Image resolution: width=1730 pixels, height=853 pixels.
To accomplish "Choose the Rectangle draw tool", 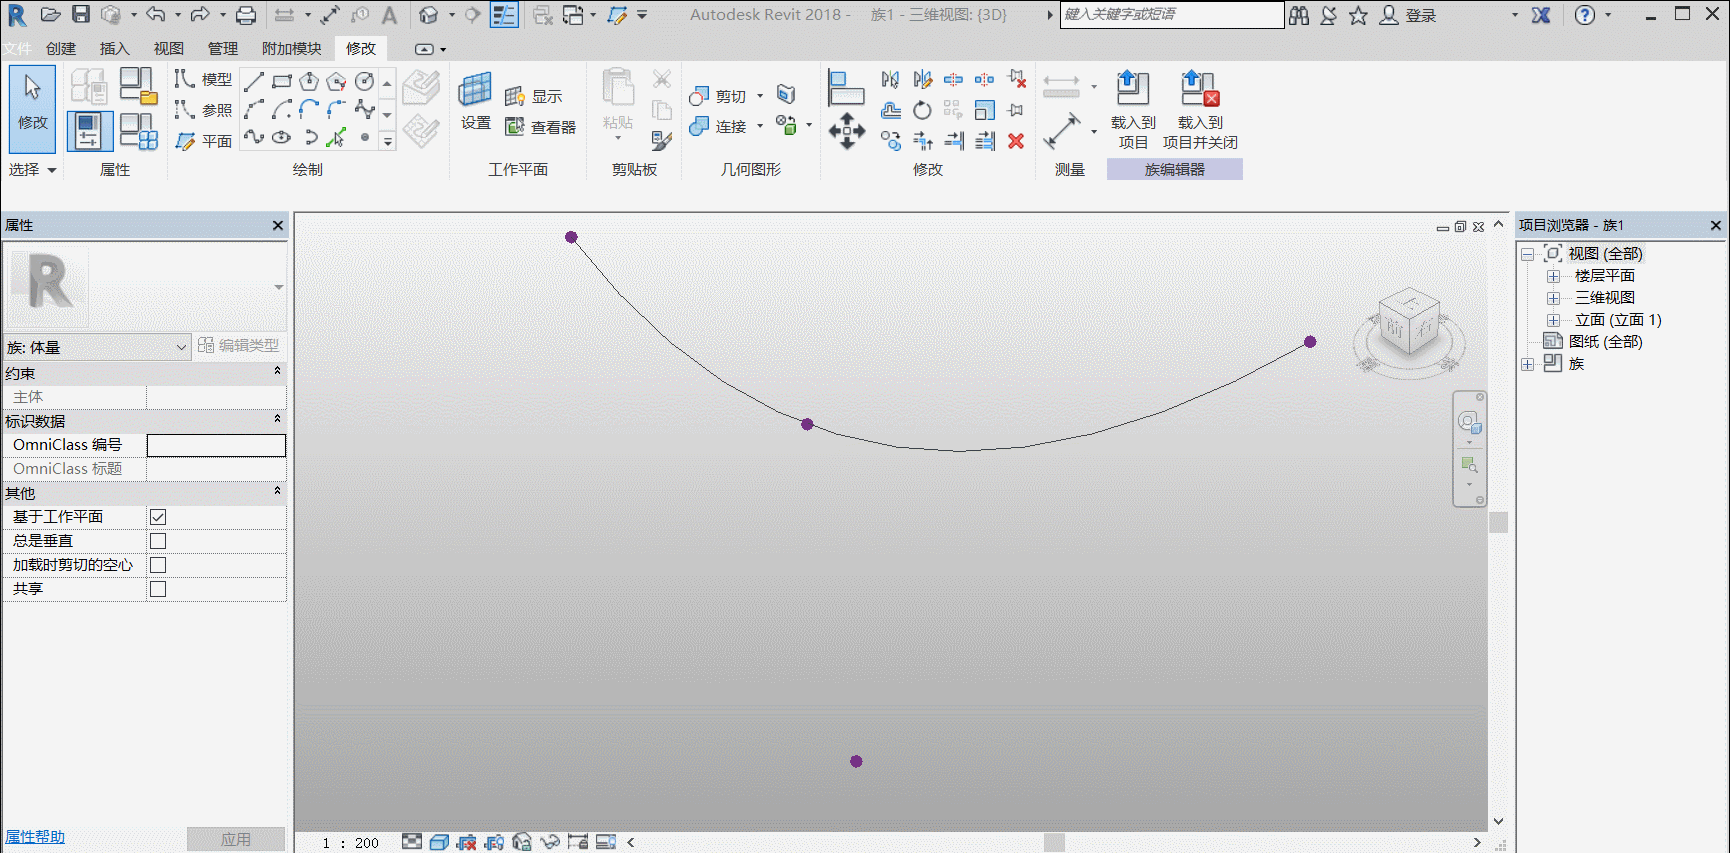I will (282, 81).
